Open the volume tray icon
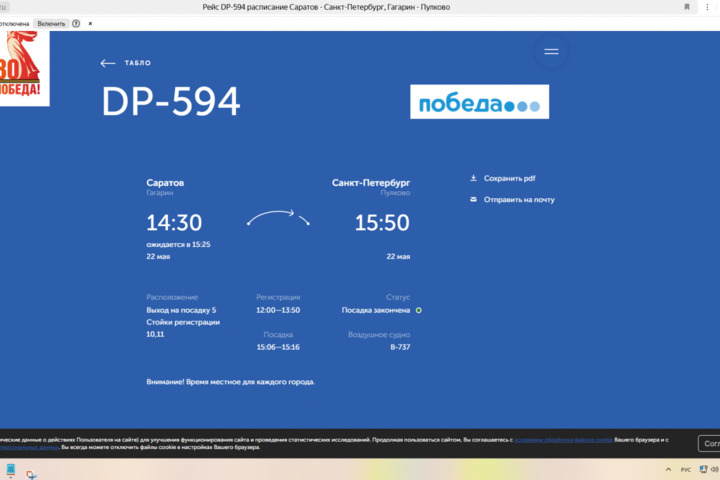This screenshot has width=720, height=480. point(714,469)
